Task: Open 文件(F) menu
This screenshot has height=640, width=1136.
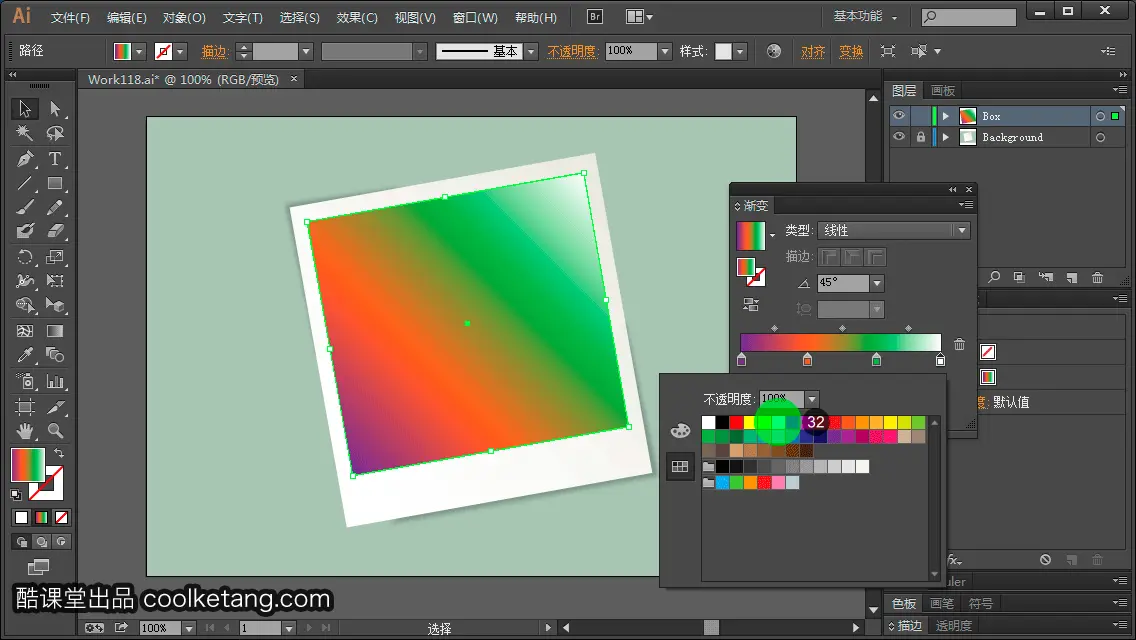Action: pyautogui.click(x=70, y=17)
